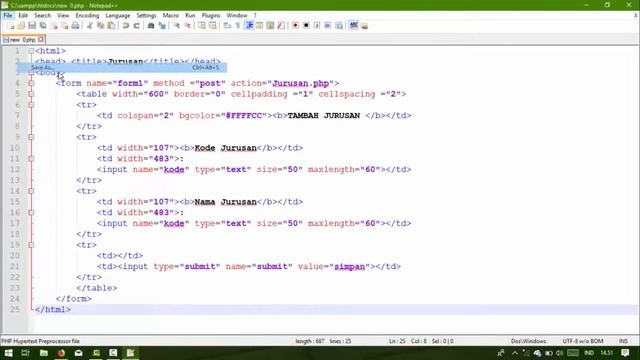The width and height of the screenshot is (640, 360).
Task: Click the Save All toolbar icon
Action: pyautogui.click(x=42, y=26)
